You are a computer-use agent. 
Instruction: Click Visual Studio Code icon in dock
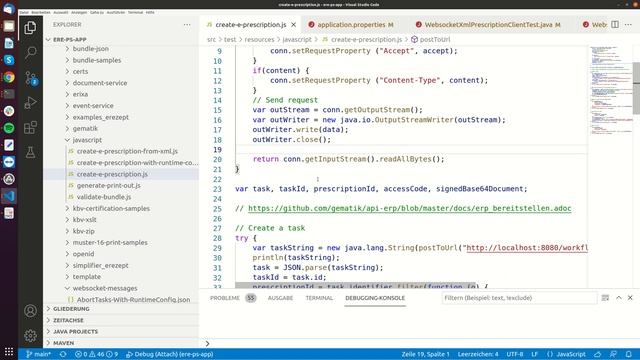pyautogui.click(x=9, y=196)
